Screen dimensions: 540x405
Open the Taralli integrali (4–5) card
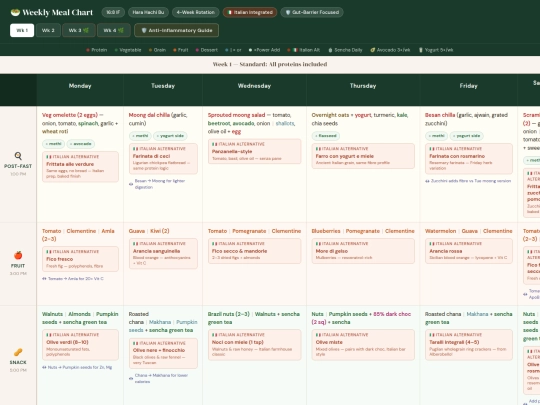pyautogui.click(x=469, y=345)
